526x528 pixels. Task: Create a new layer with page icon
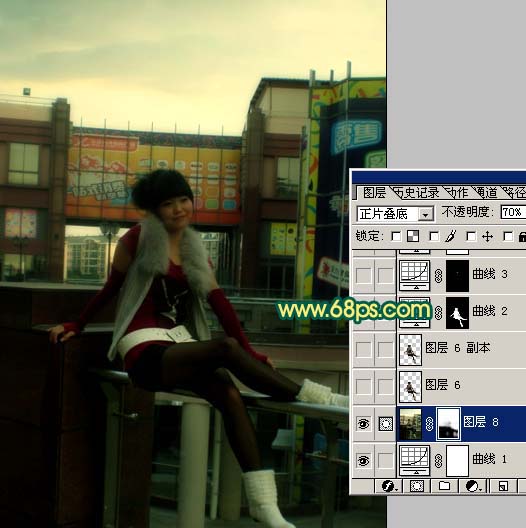(503, 486)
